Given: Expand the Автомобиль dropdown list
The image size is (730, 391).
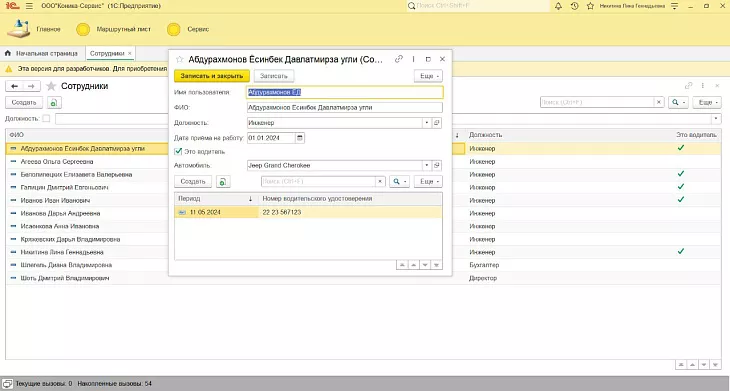Looking at the screenshot, I should click(x=426, y=165).
